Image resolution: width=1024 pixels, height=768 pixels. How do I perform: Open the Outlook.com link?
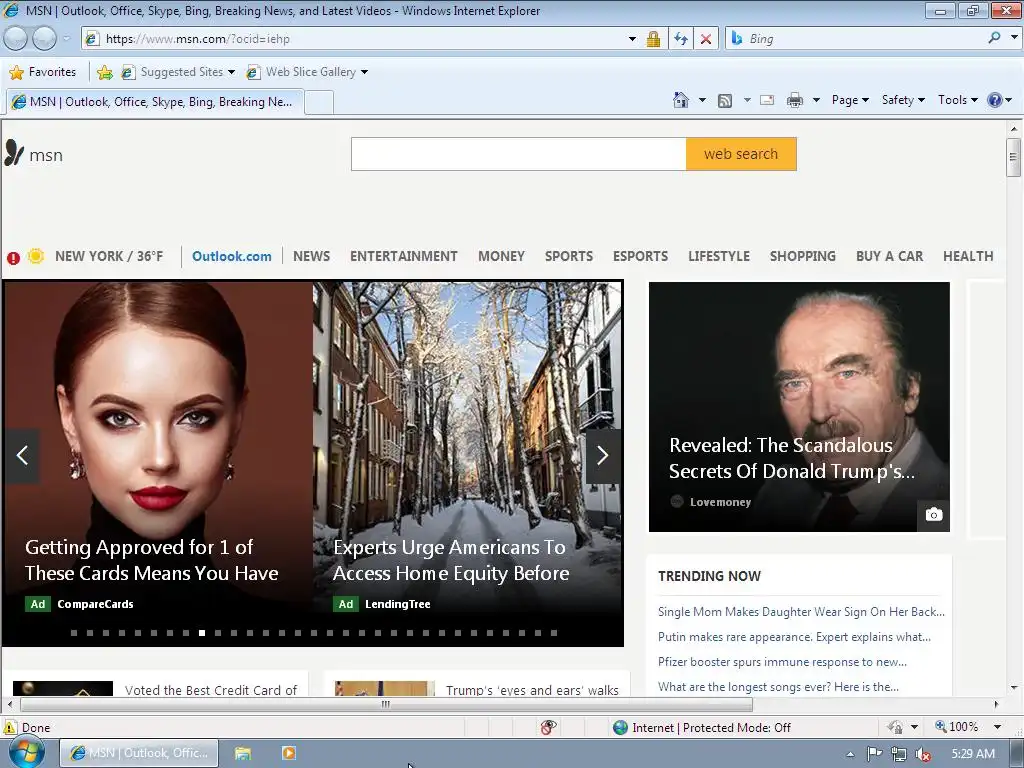coord(232,256)
